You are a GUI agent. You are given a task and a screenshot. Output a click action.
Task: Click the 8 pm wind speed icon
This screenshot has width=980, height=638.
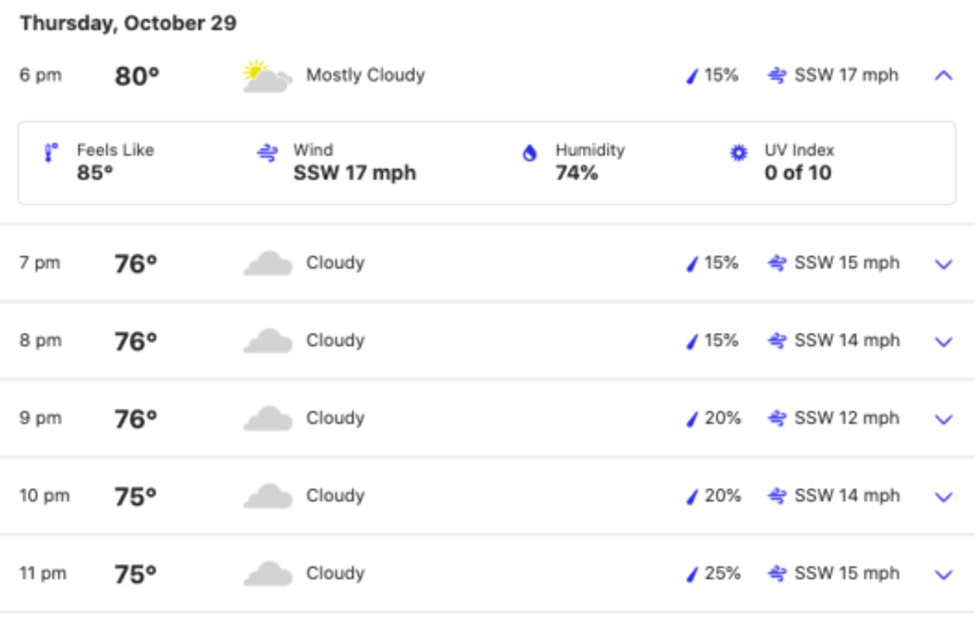tap(777, 341)
